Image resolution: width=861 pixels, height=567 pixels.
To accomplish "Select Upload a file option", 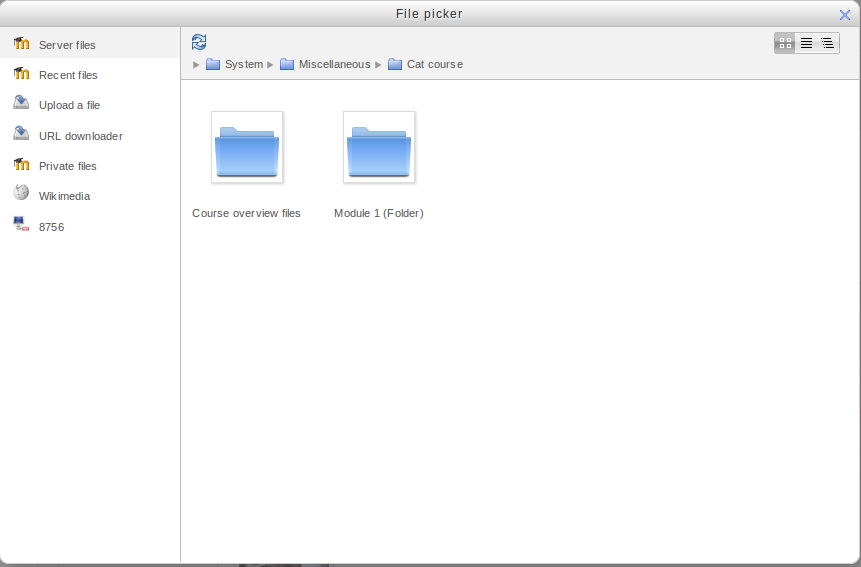I will 90,105.
